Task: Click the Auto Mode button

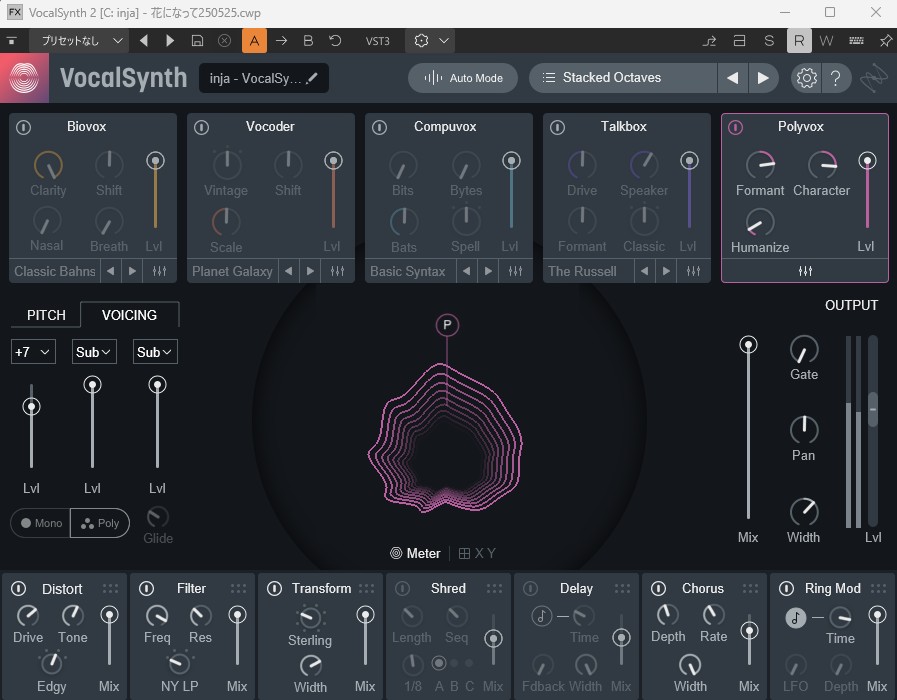Action: 463,78
